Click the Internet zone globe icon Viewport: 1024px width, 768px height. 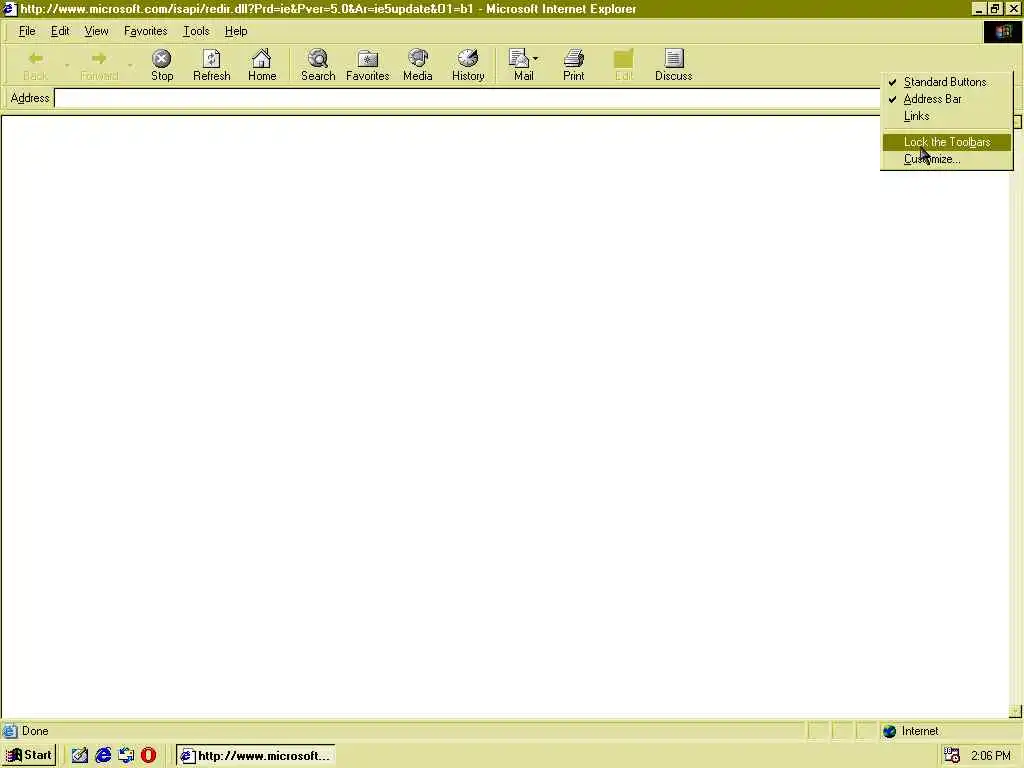889,731
